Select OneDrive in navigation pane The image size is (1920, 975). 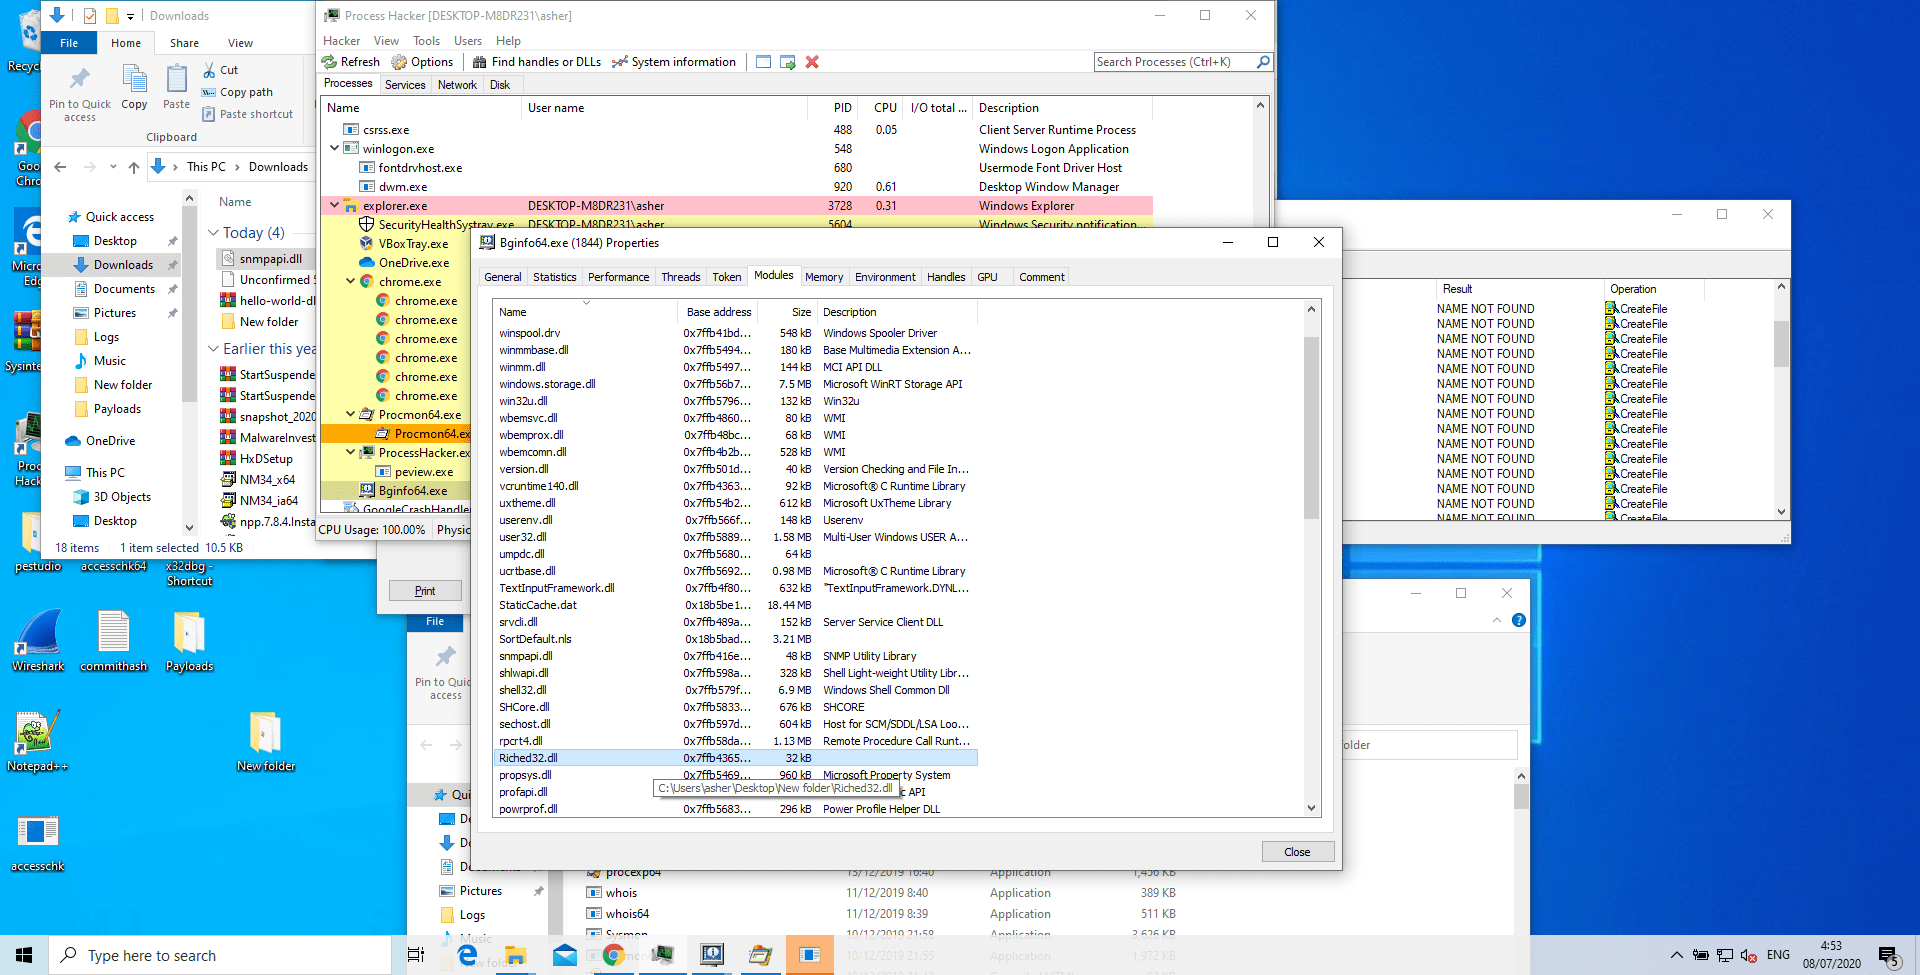click(110, 441)
